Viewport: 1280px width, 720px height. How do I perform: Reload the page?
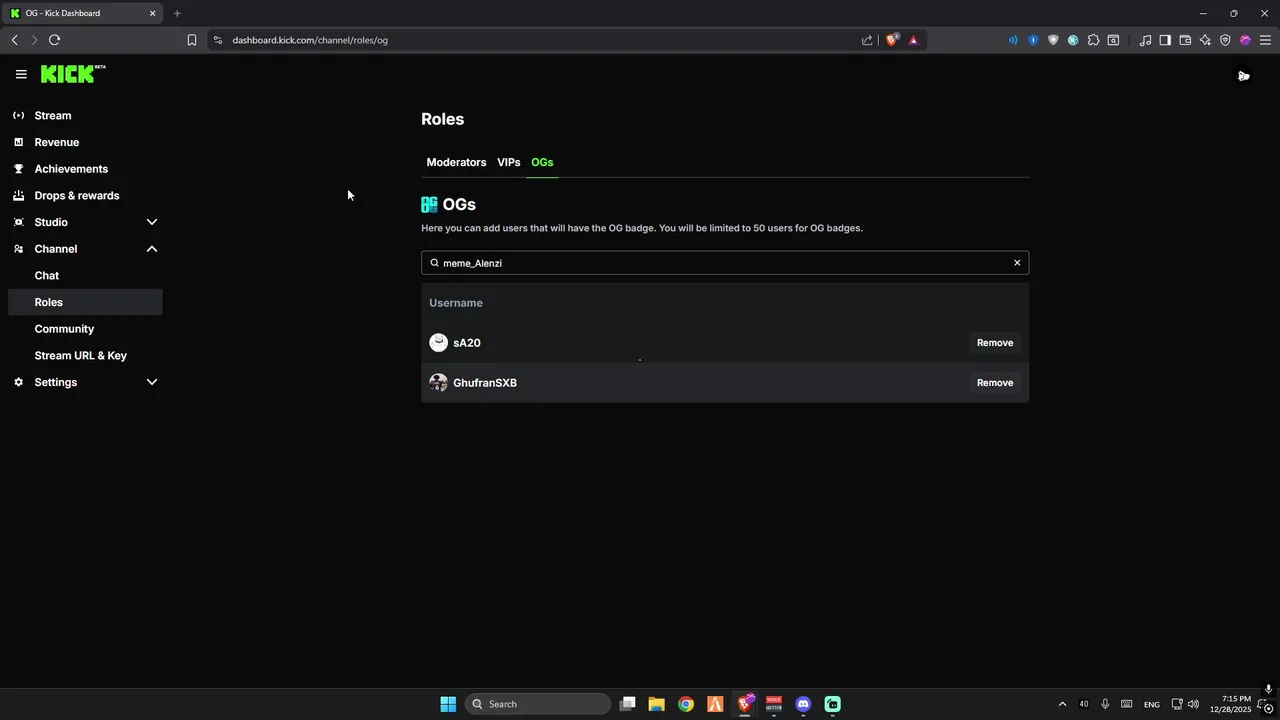[54, 40]
